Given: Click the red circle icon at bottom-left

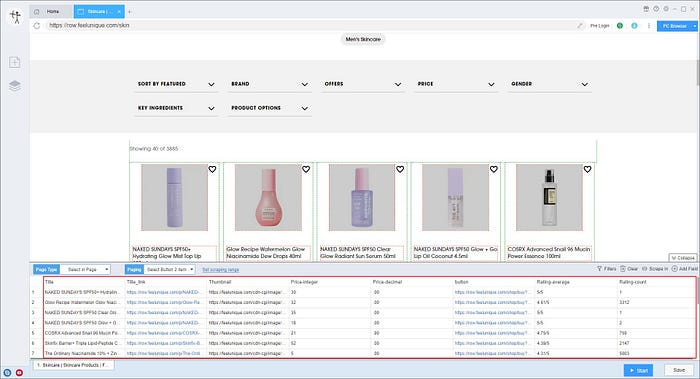Looking at the screenshot, I should point(19,372).
